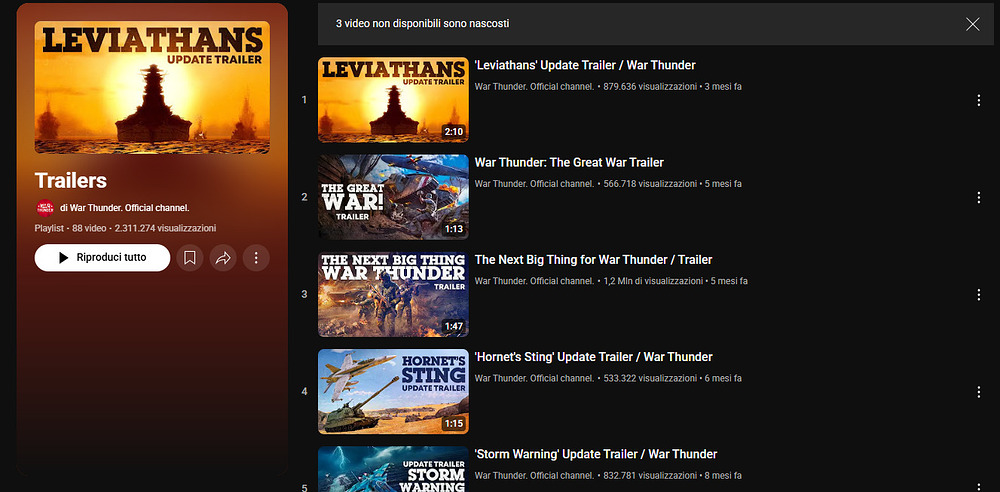Click The Great War thumbnail
This screenshot has width=1000, height=492.
(x=393, y=197)
